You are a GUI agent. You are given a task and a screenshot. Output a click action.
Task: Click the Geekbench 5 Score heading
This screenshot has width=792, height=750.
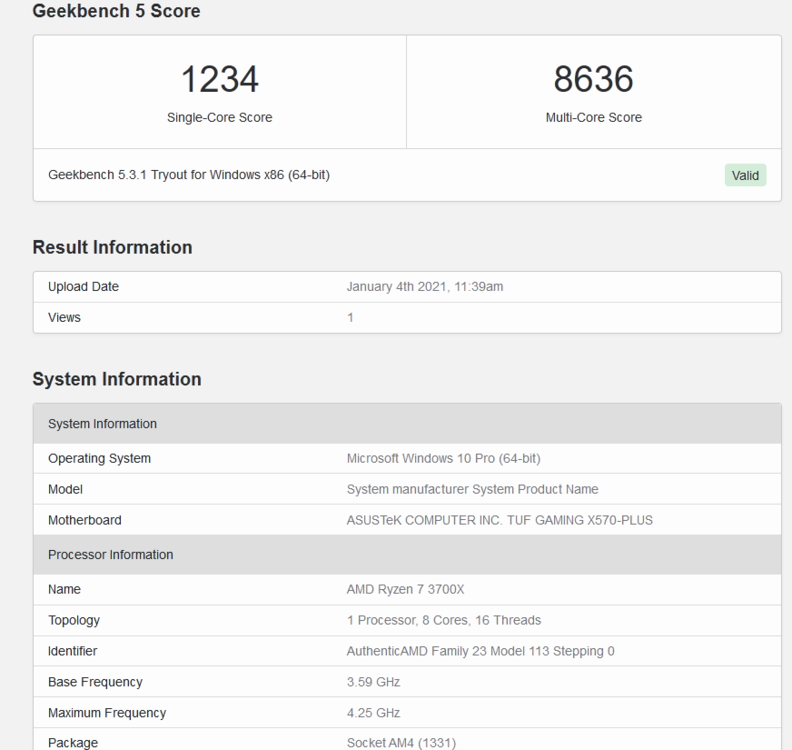click(x=116, y=12)
